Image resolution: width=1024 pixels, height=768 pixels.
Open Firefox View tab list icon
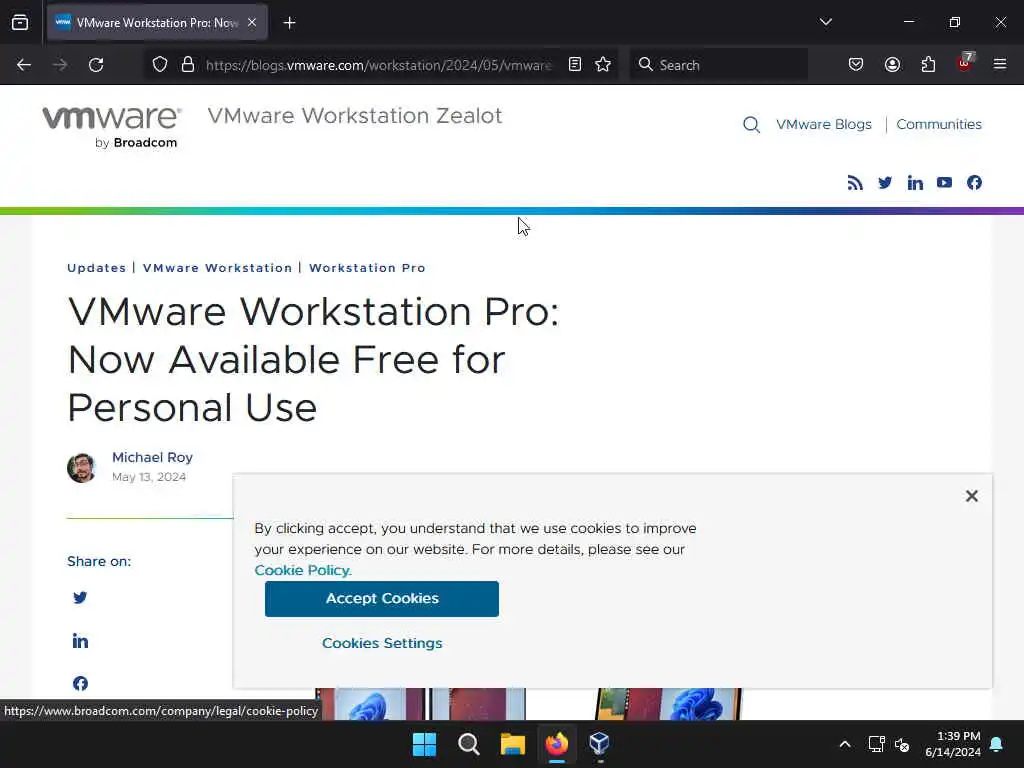[x=20, y=22]
